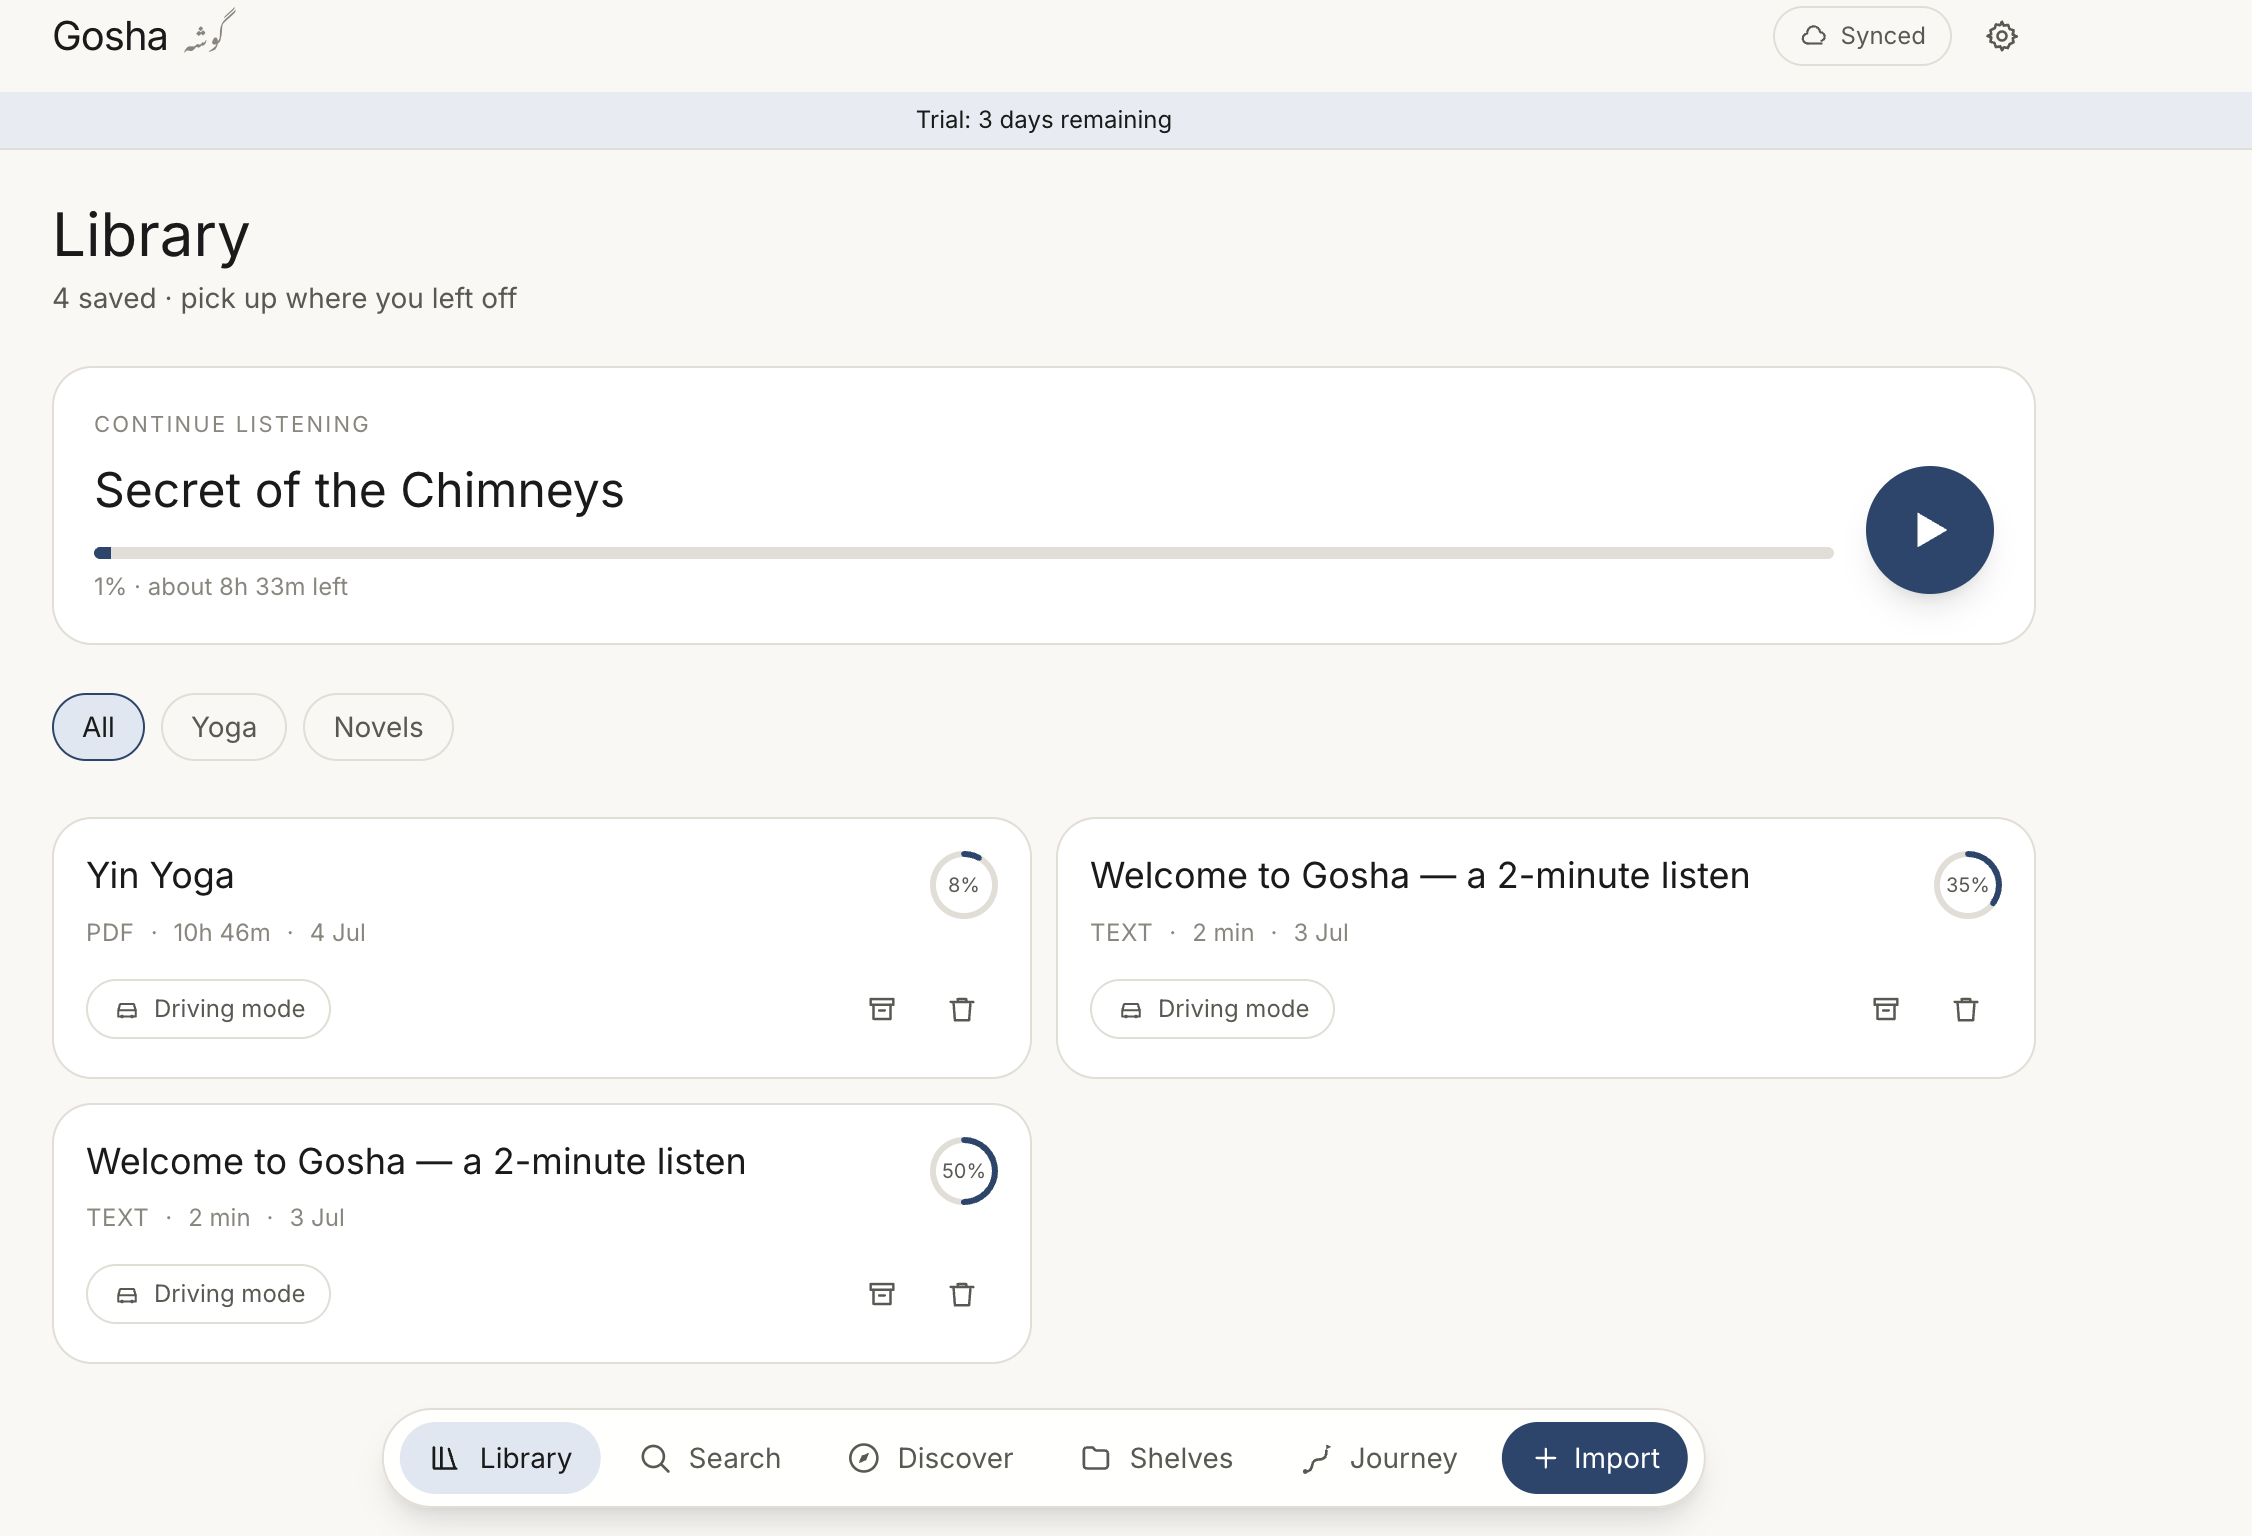Click the 35% progress ring on Welcome card
This screenshot has height=1536, width=2252.
coord(1967,885)
